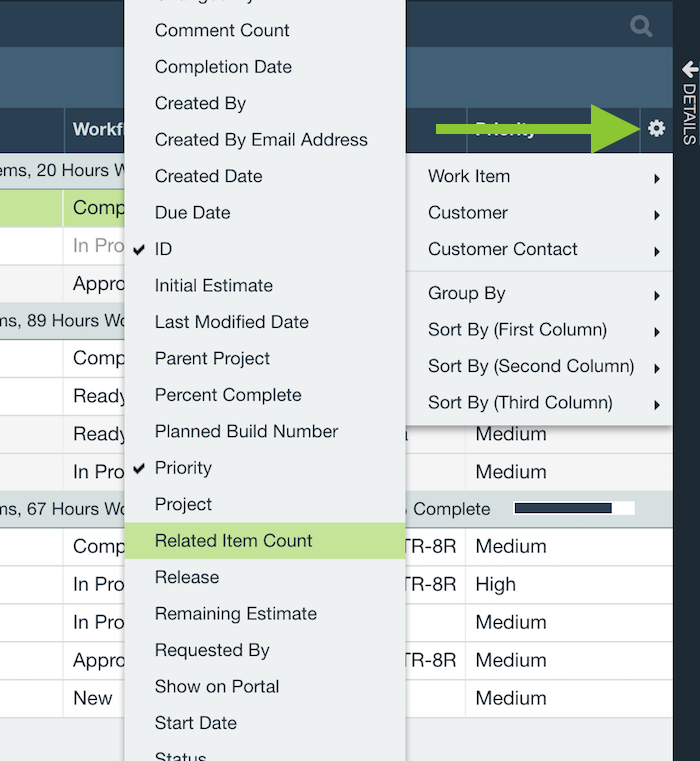Click the New workflow status cell

[x=94, y=698]
